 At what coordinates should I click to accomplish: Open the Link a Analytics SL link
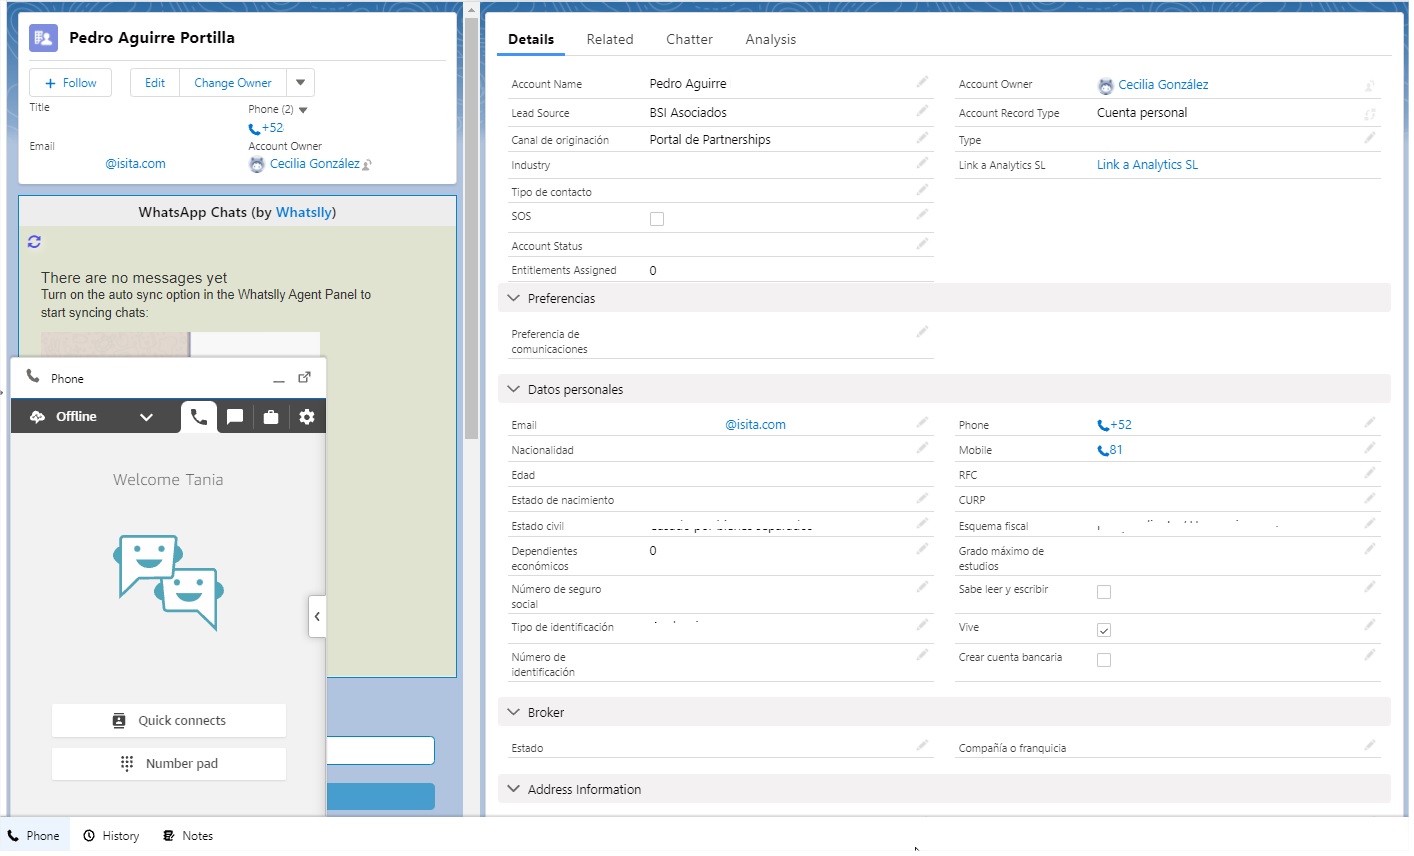point(1147,165)
